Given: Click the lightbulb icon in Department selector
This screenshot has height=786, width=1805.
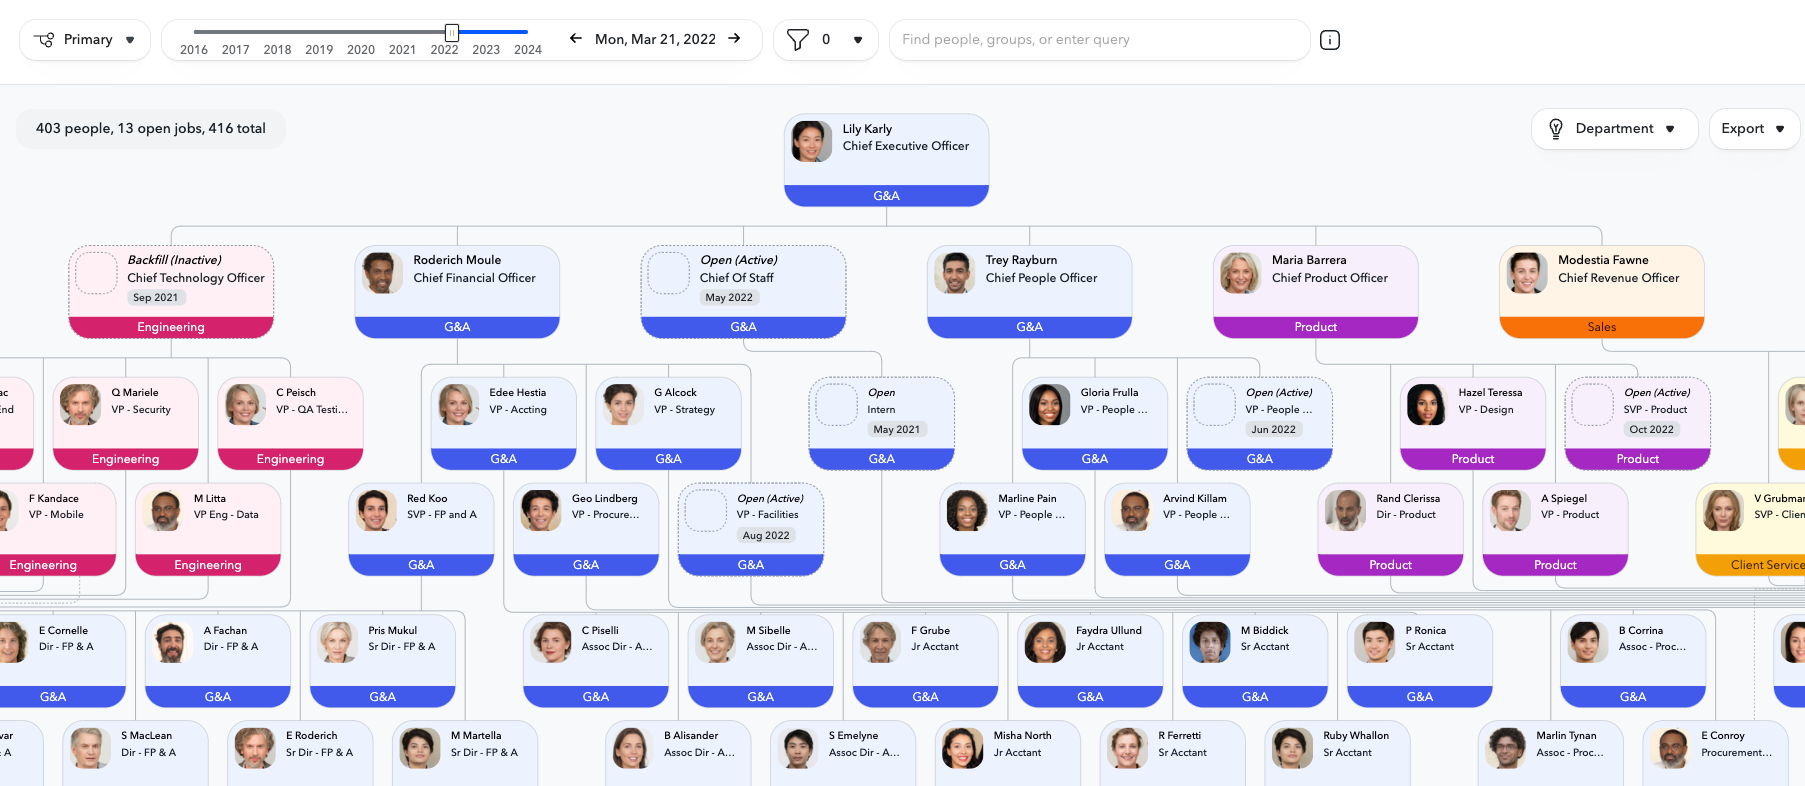Looking at the screenshot, I should click(x=1555, y=129).
